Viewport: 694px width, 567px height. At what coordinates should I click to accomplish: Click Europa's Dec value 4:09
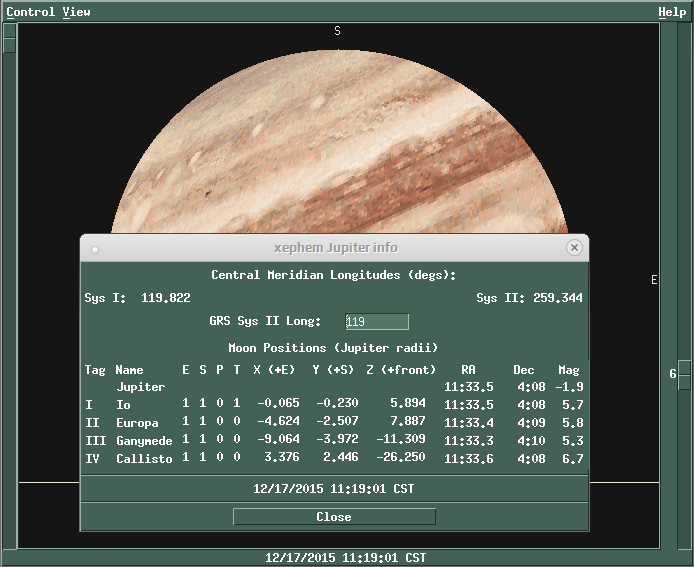click(x=532, y=423)
